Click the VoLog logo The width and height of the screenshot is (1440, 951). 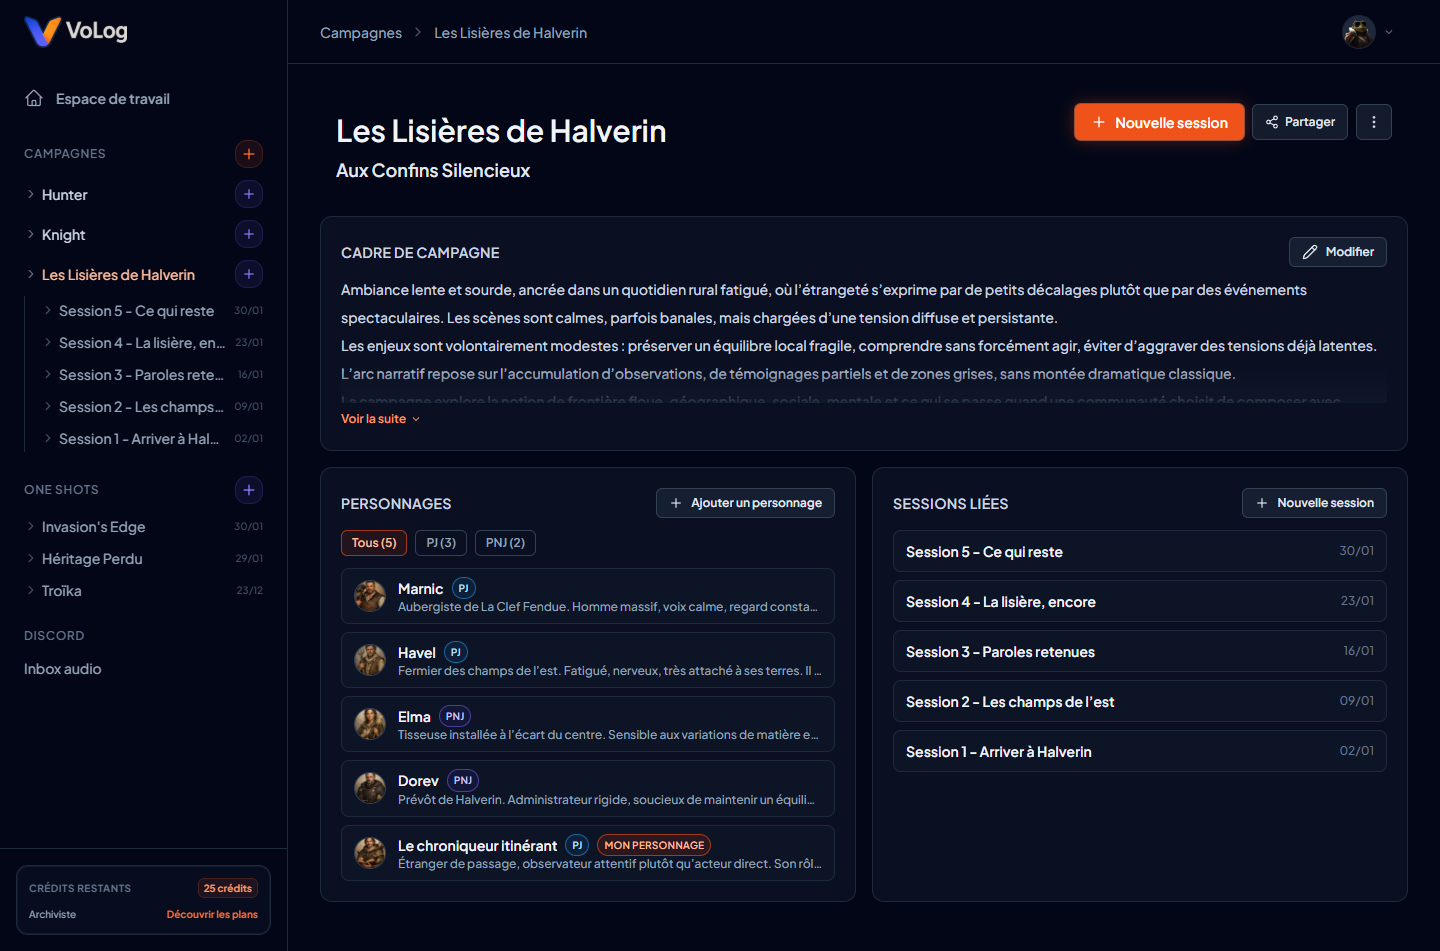75,31
